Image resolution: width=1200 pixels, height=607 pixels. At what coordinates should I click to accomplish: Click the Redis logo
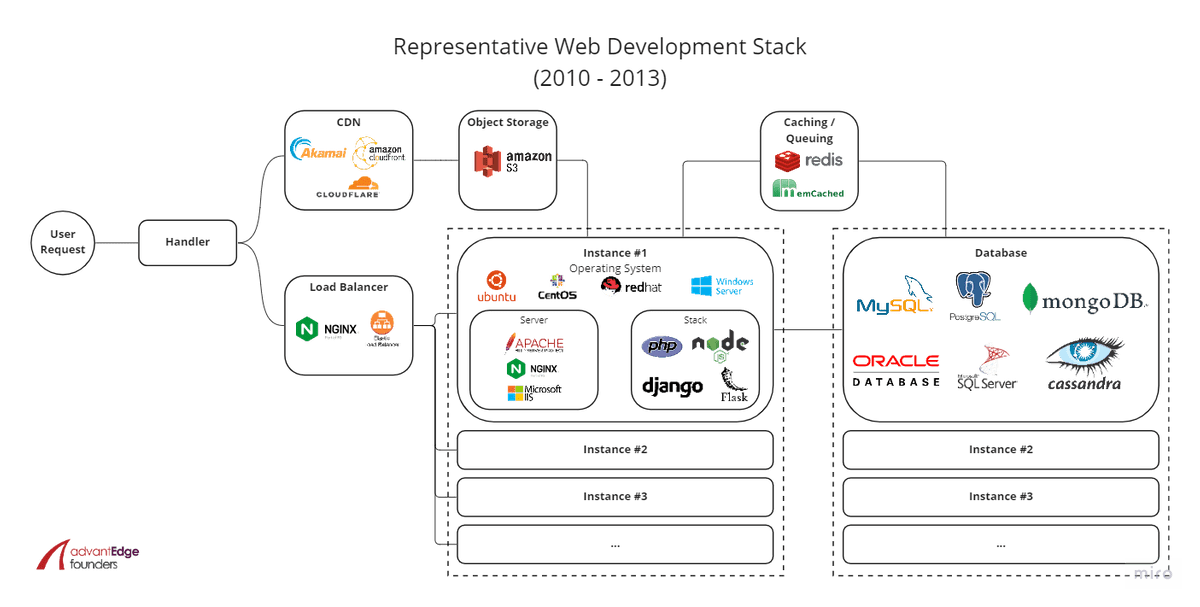pos(809,160)
